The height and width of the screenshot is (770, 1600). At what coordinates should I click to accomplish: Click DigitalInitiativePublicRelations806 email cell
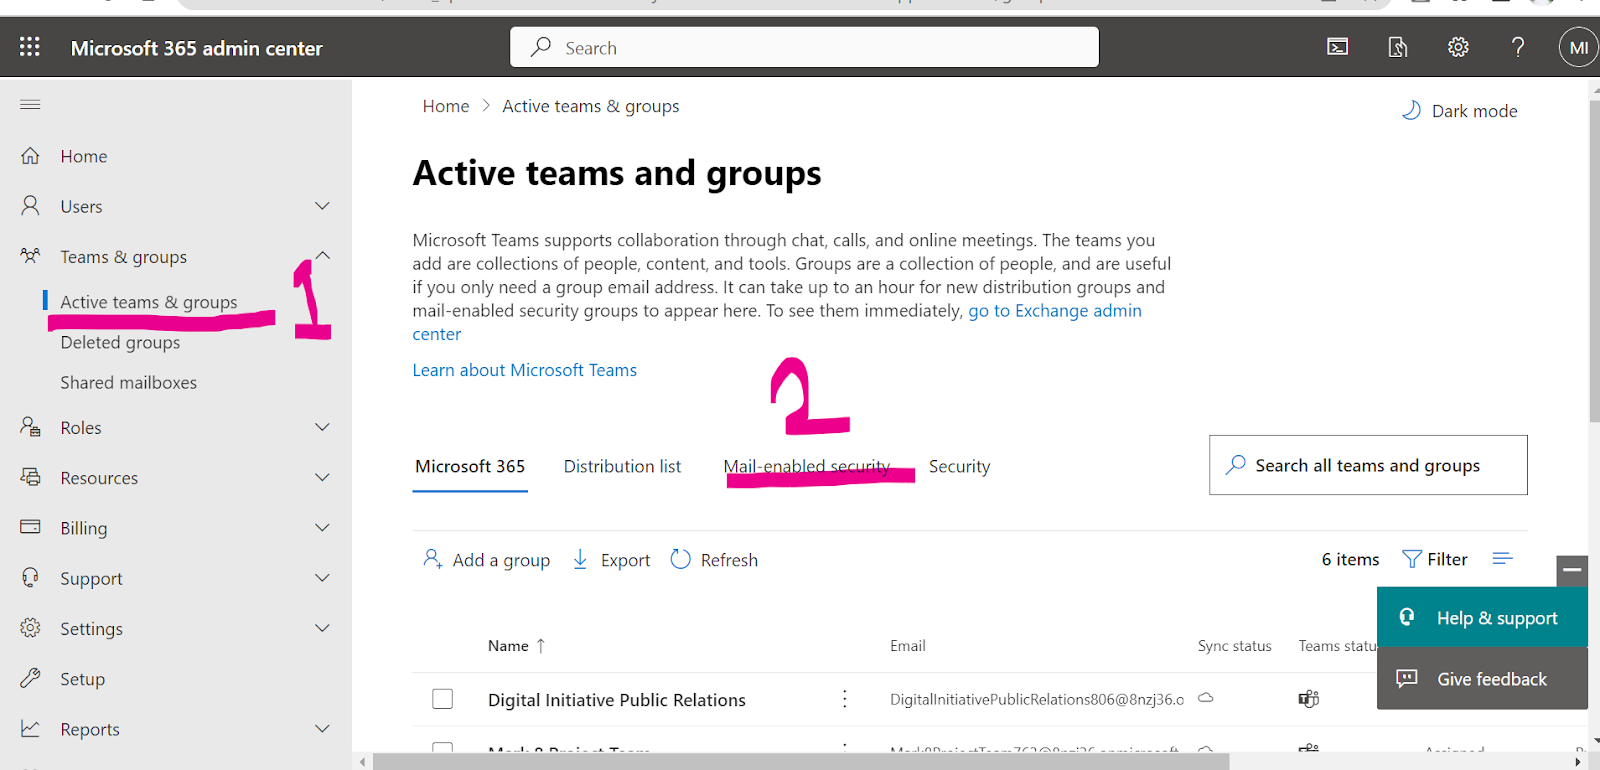click(1037, 699)
